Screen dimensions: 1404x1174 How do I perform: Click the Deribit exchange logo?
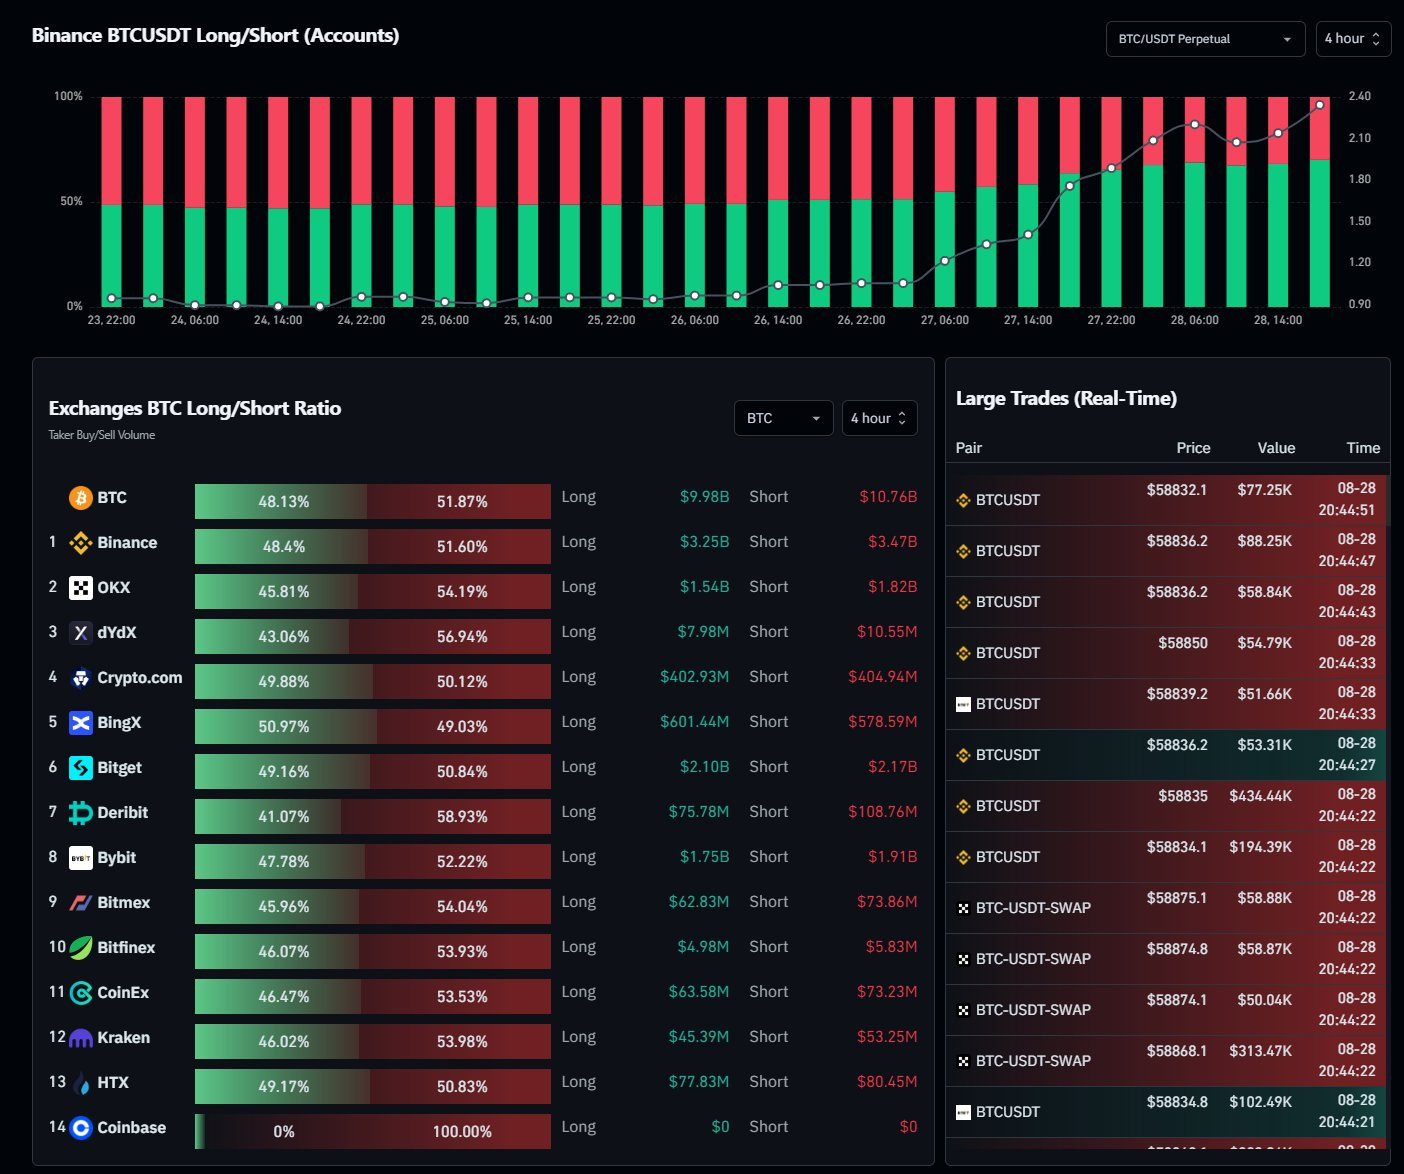click(80, 813)
